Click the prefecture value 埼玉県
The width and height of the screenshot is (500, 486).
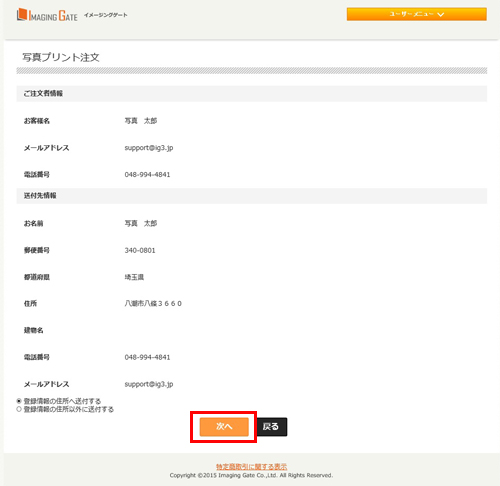[x=134, y=277]
